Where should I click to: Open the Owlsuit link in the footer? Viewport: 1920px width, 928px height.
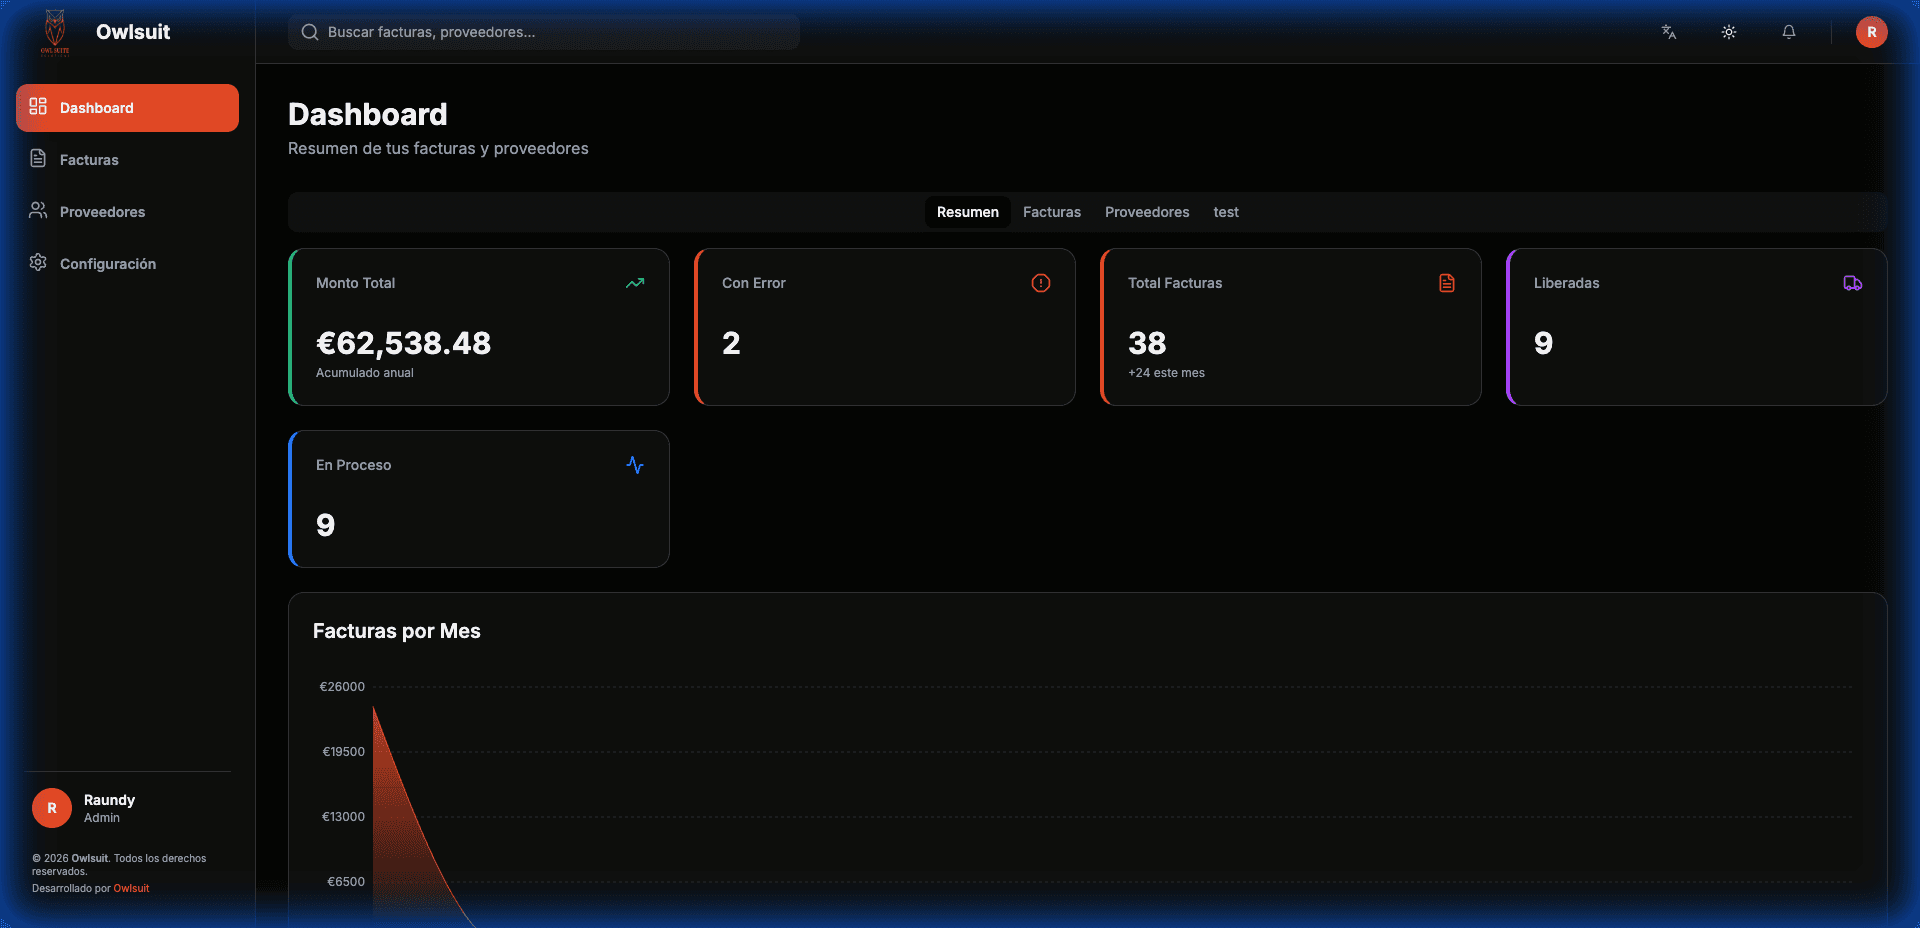pos(131,888)
